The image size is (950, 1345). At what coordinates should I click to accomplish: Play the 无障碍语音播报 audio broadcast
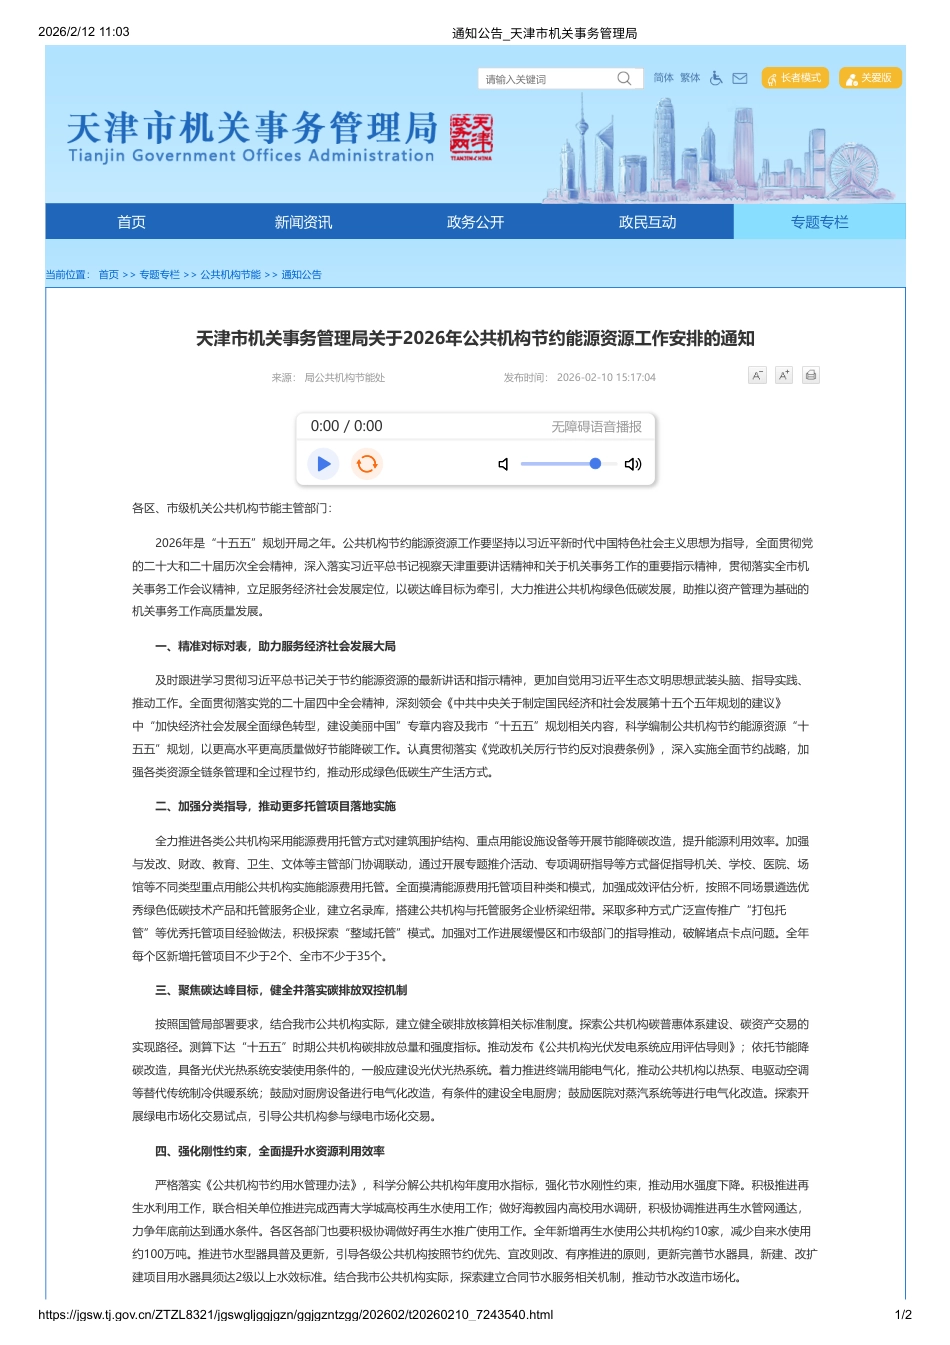323,464
